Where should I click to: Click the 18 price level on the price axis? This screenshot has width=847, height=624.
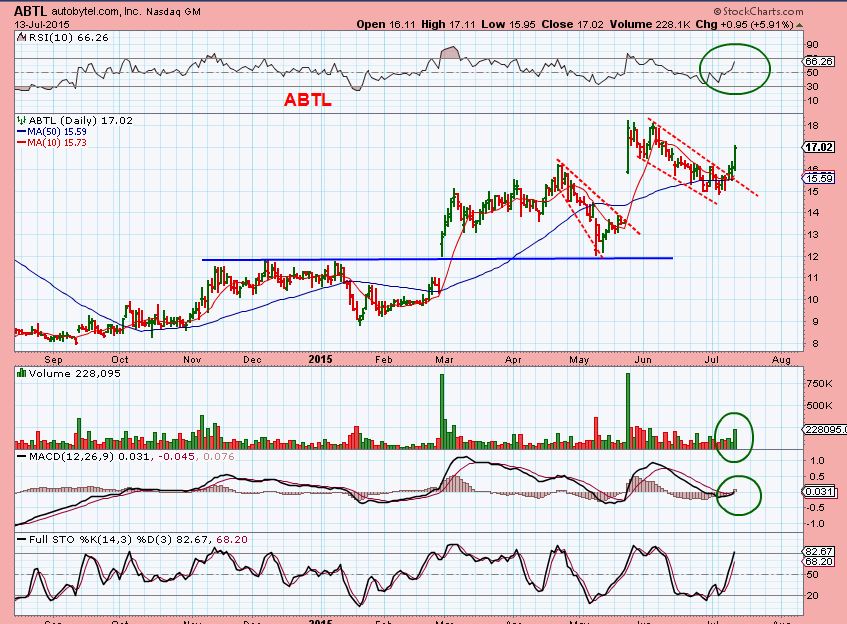[x=812, y=126]
